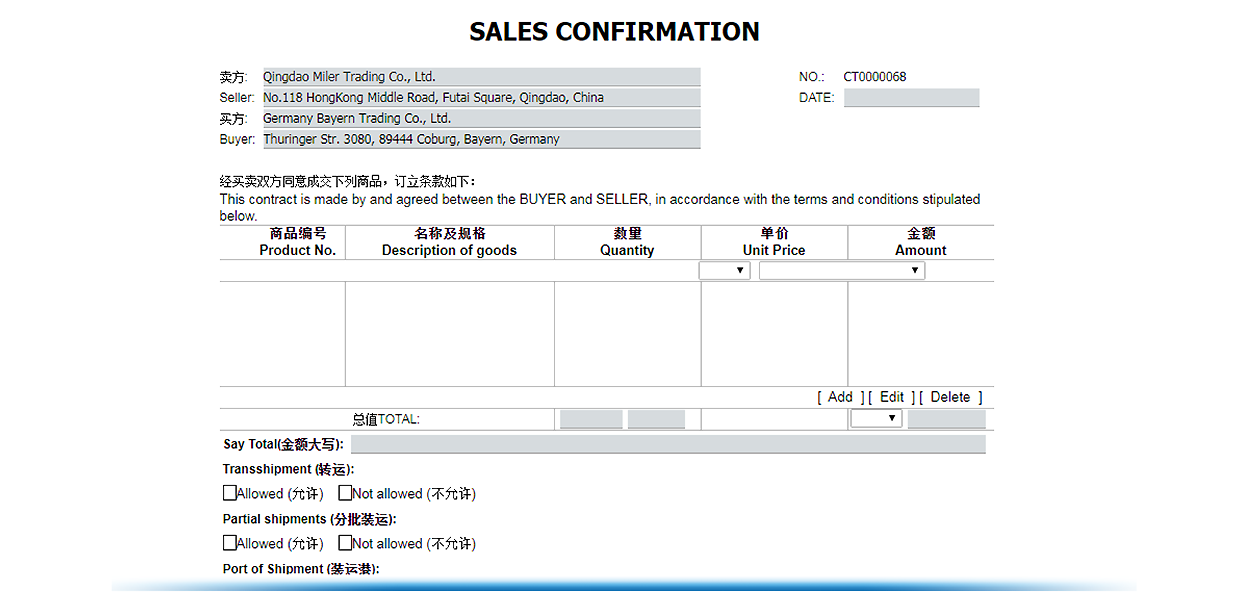Viewport: 1242px width, 600px height.
Task: Click the second total quantity field
Action: coord(656,420)
